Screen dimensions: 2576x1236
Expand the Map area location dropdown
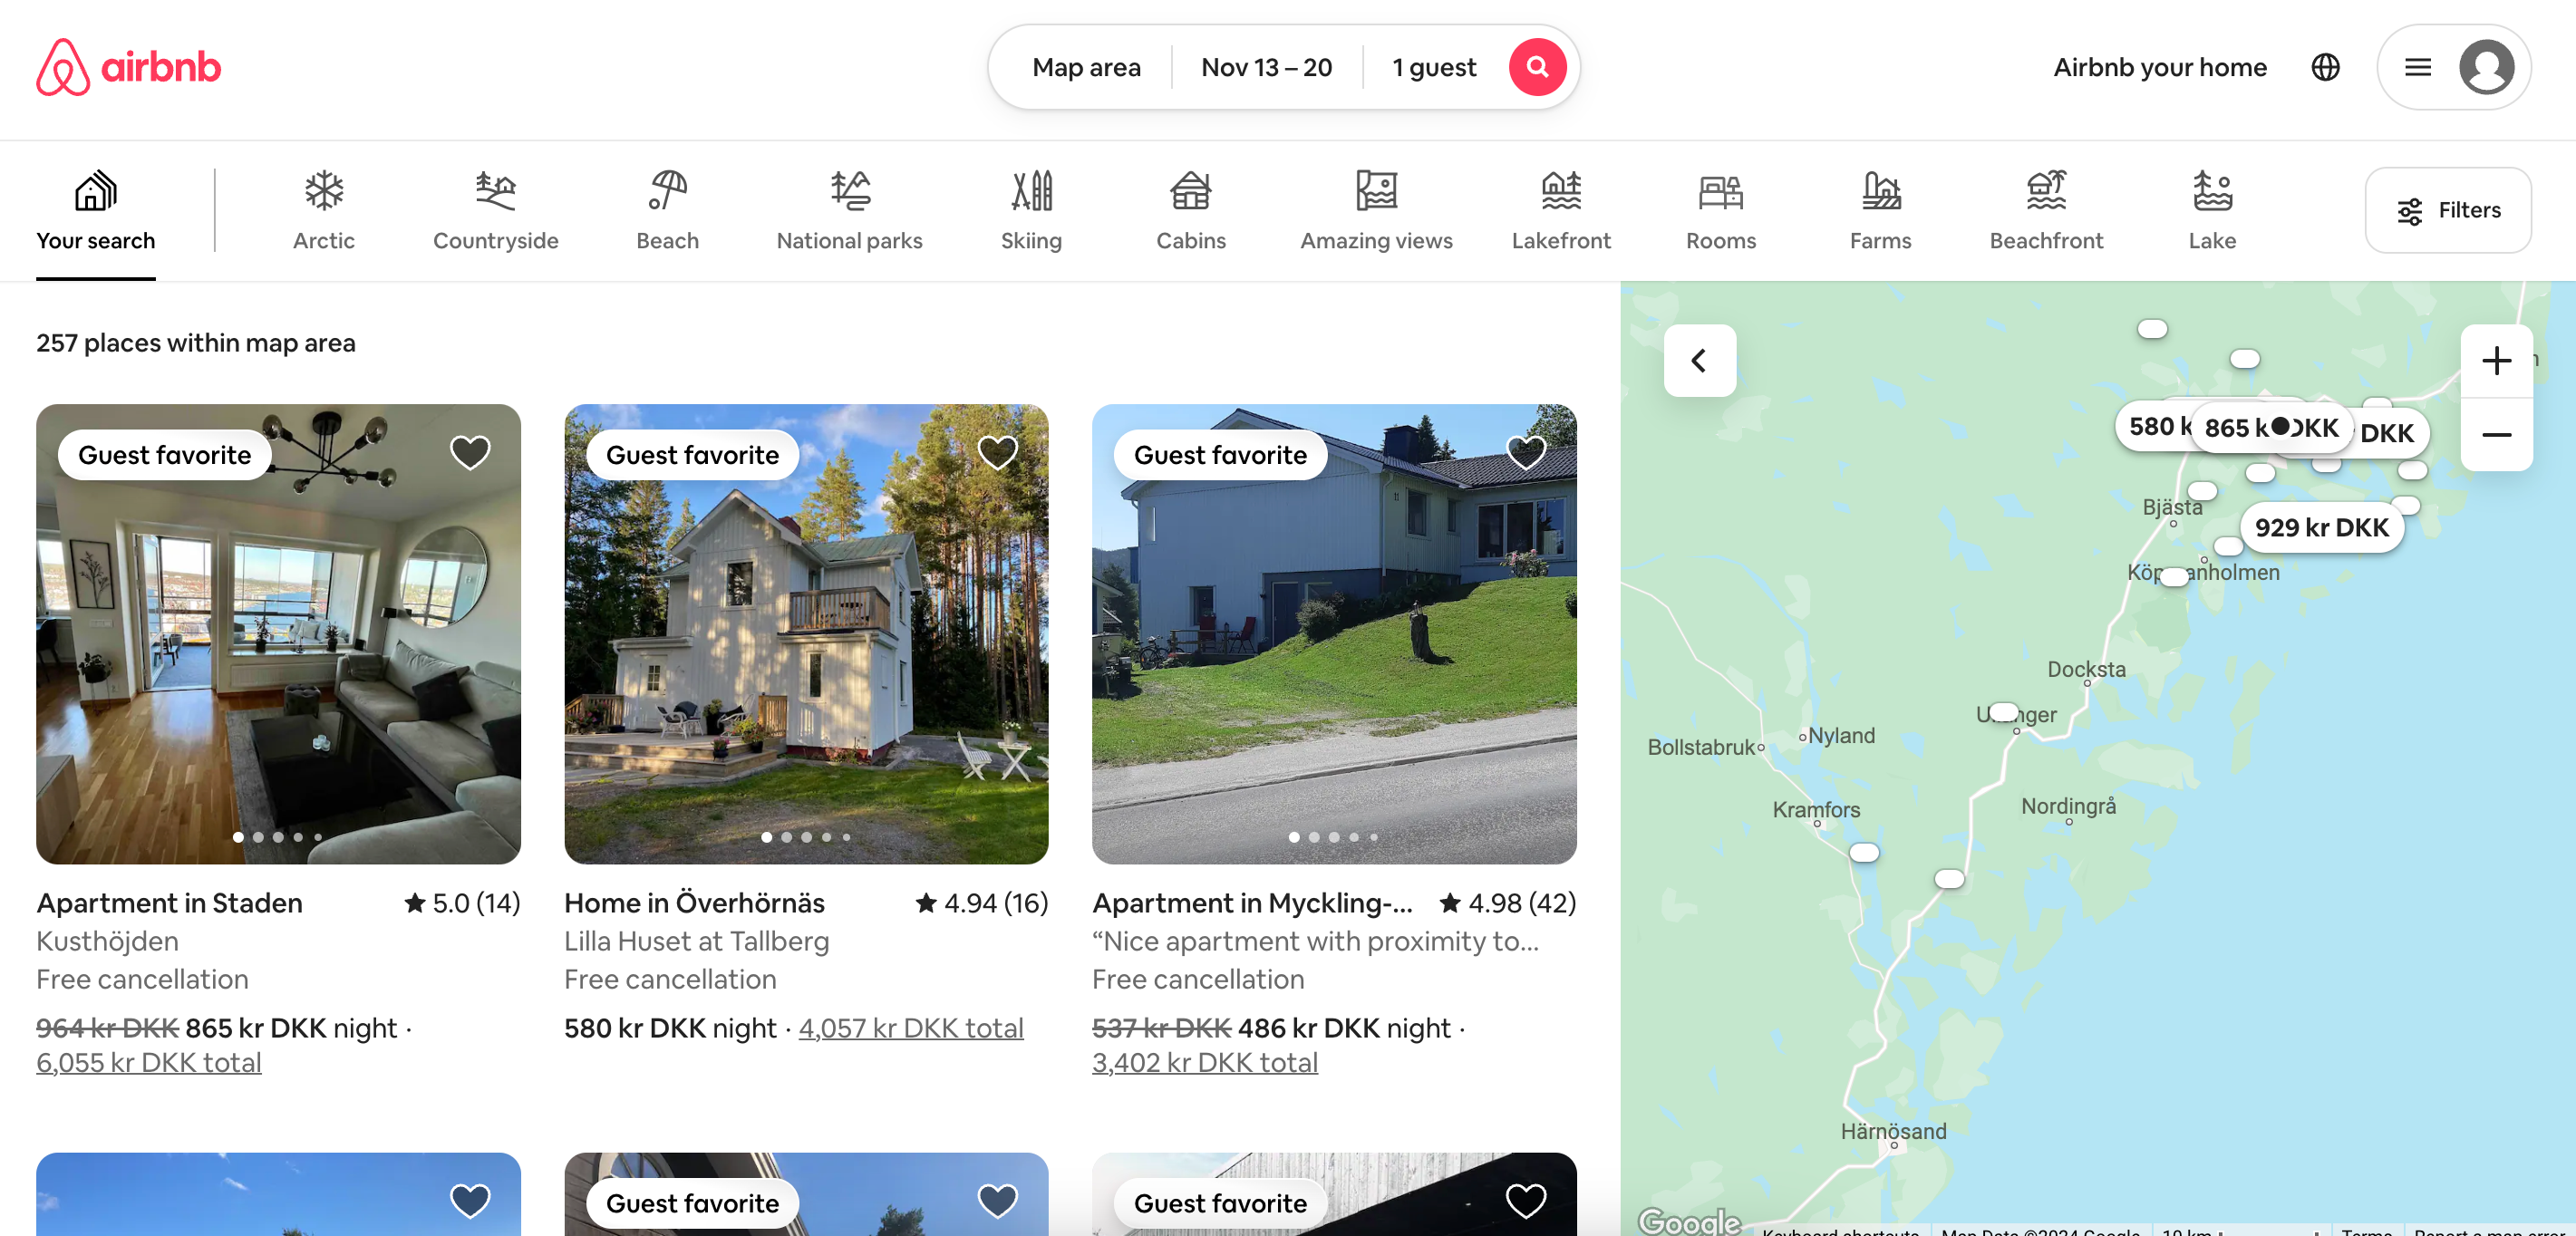coord(1086,67)
